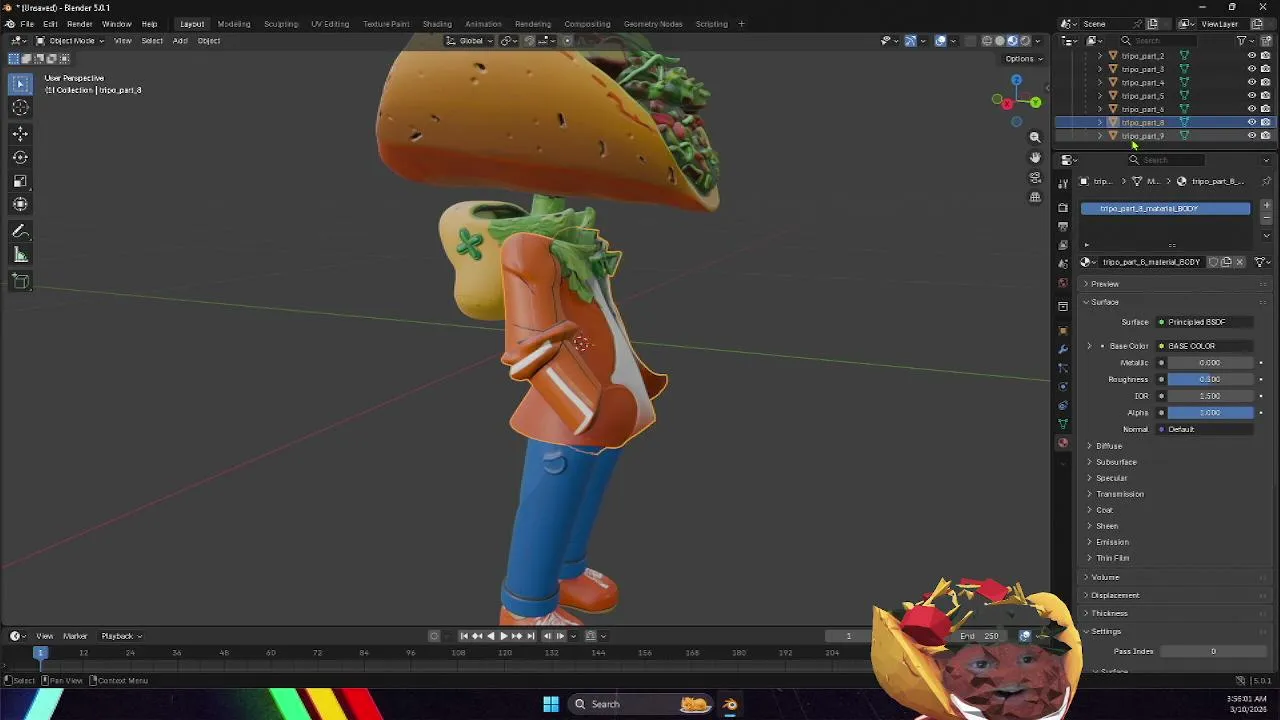Select the Transform tool
This screenshot has height=720, width=1280.
pyautogui.click(x=21, y=205)
